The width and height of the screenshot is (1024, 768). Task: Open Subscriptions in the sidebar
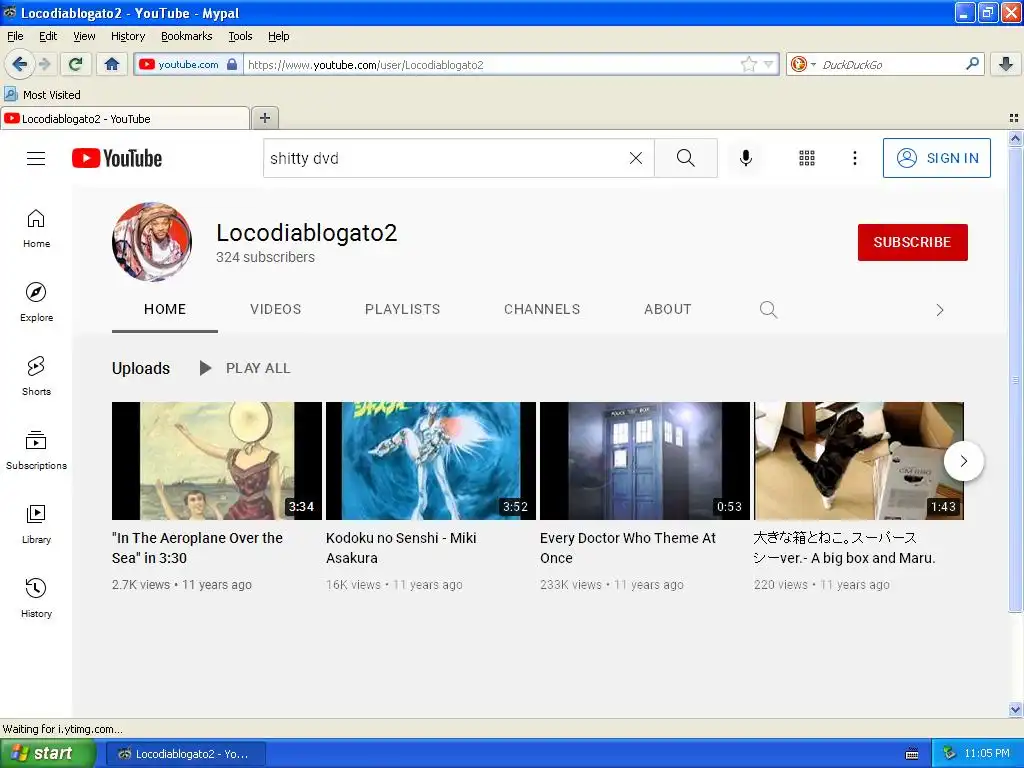[x=37, y=450]
